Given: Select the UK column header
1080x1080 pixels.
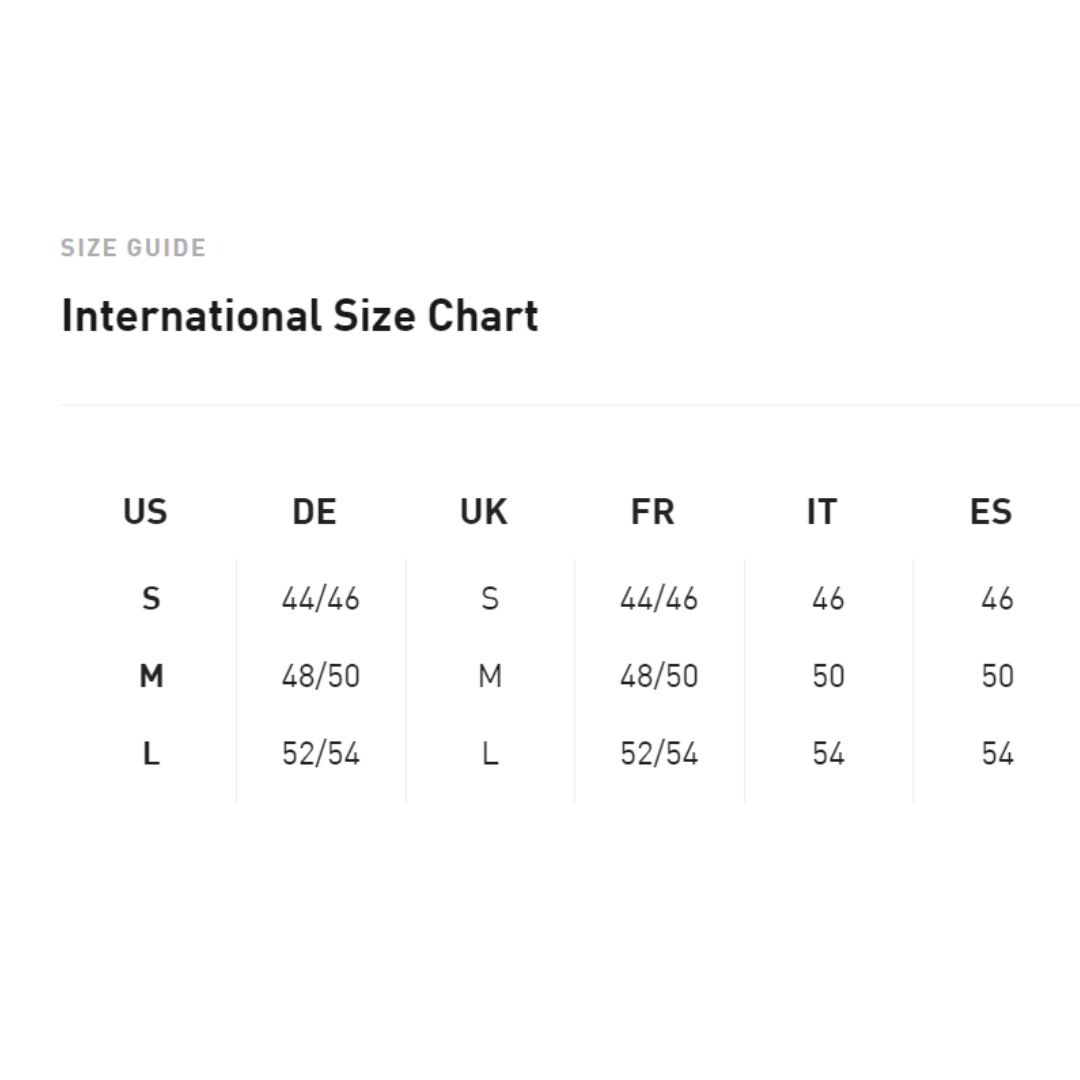Looking at the screenshot, I should (484, 511).
